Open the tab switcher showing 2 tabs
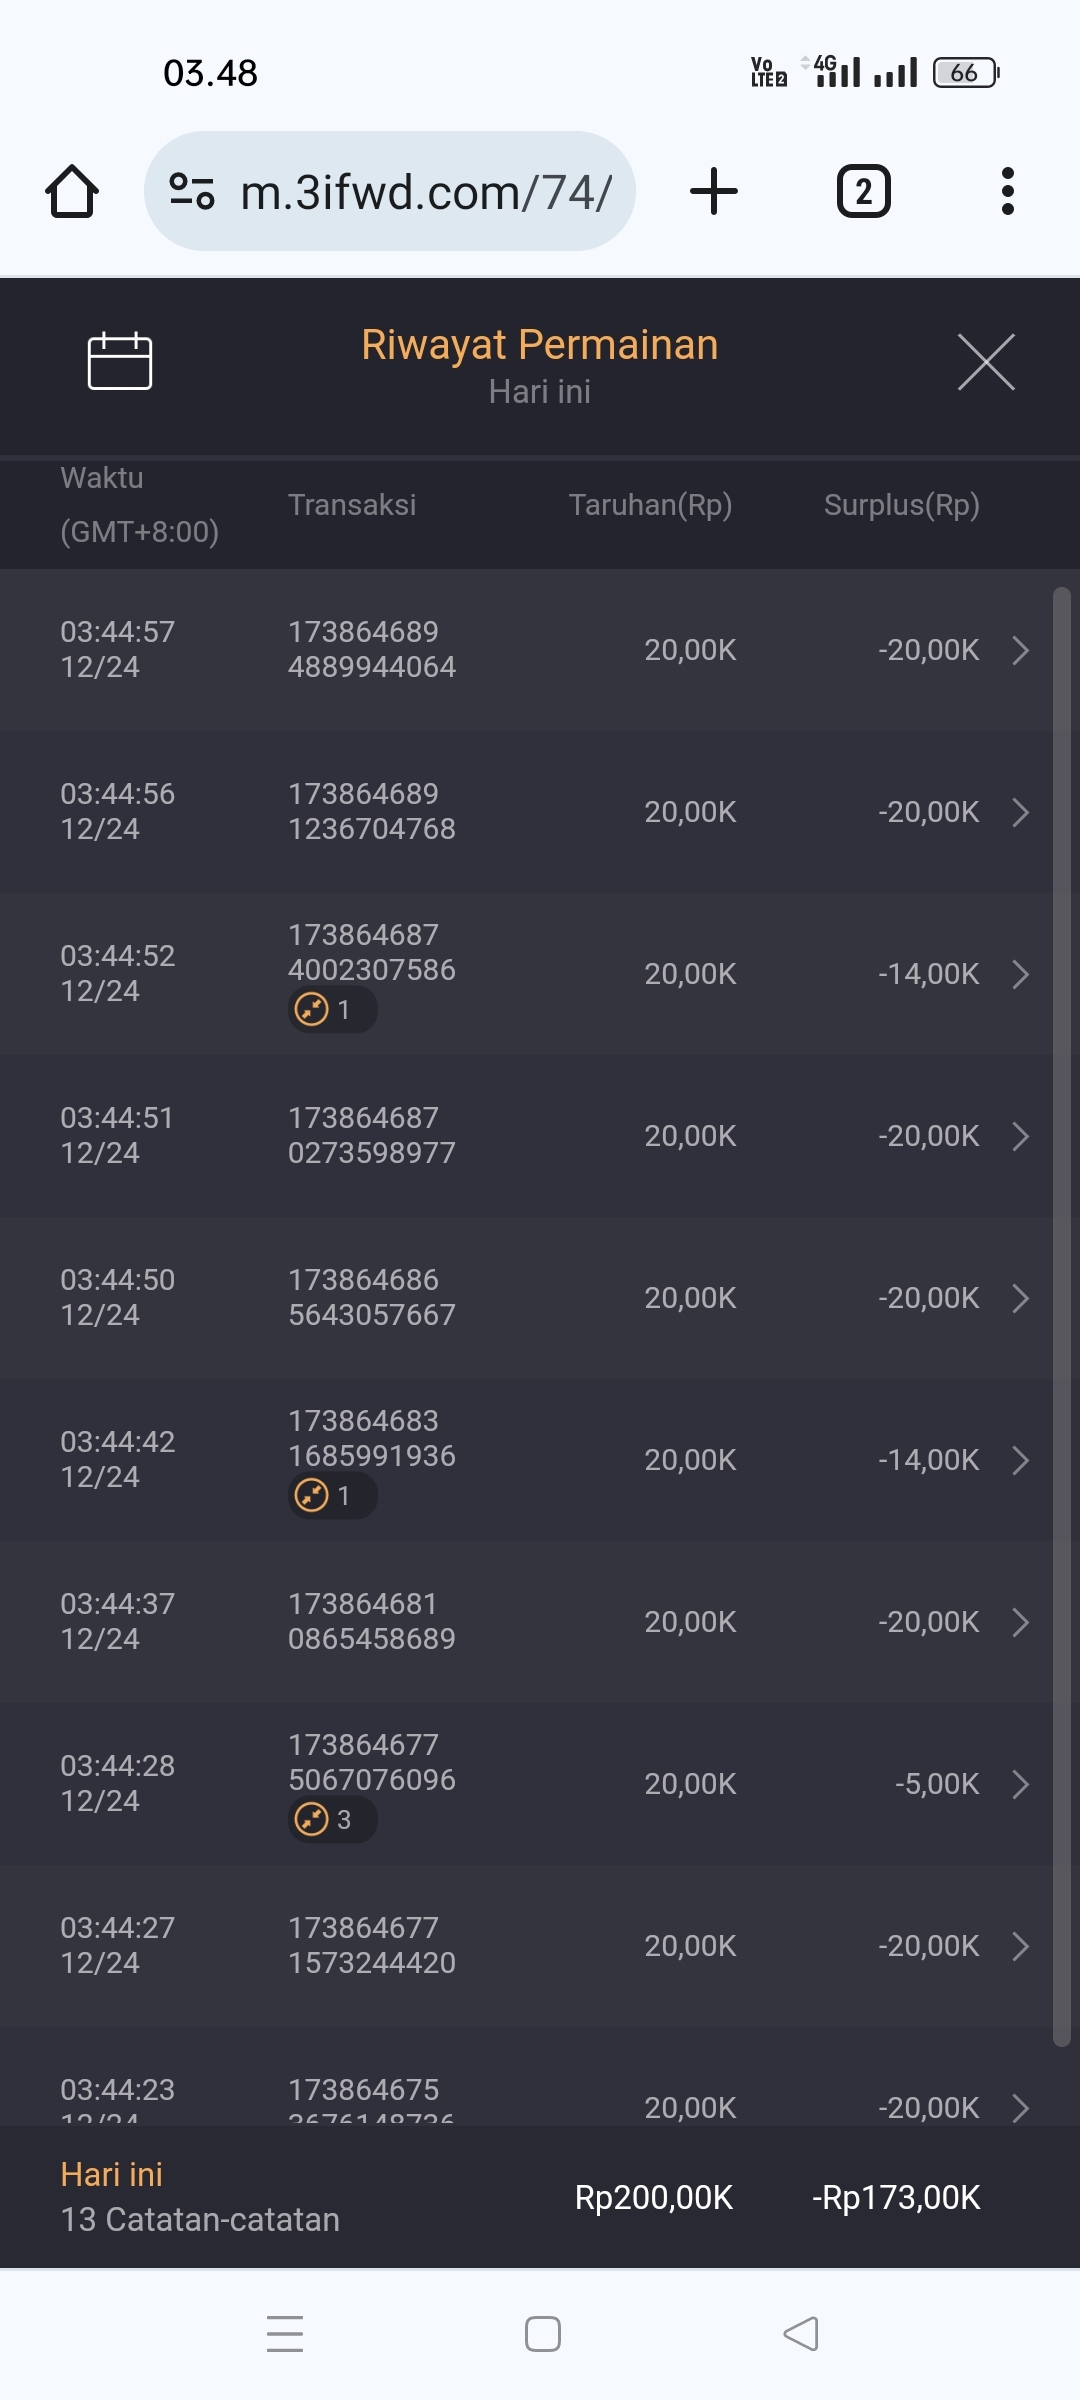 point(863,191)
